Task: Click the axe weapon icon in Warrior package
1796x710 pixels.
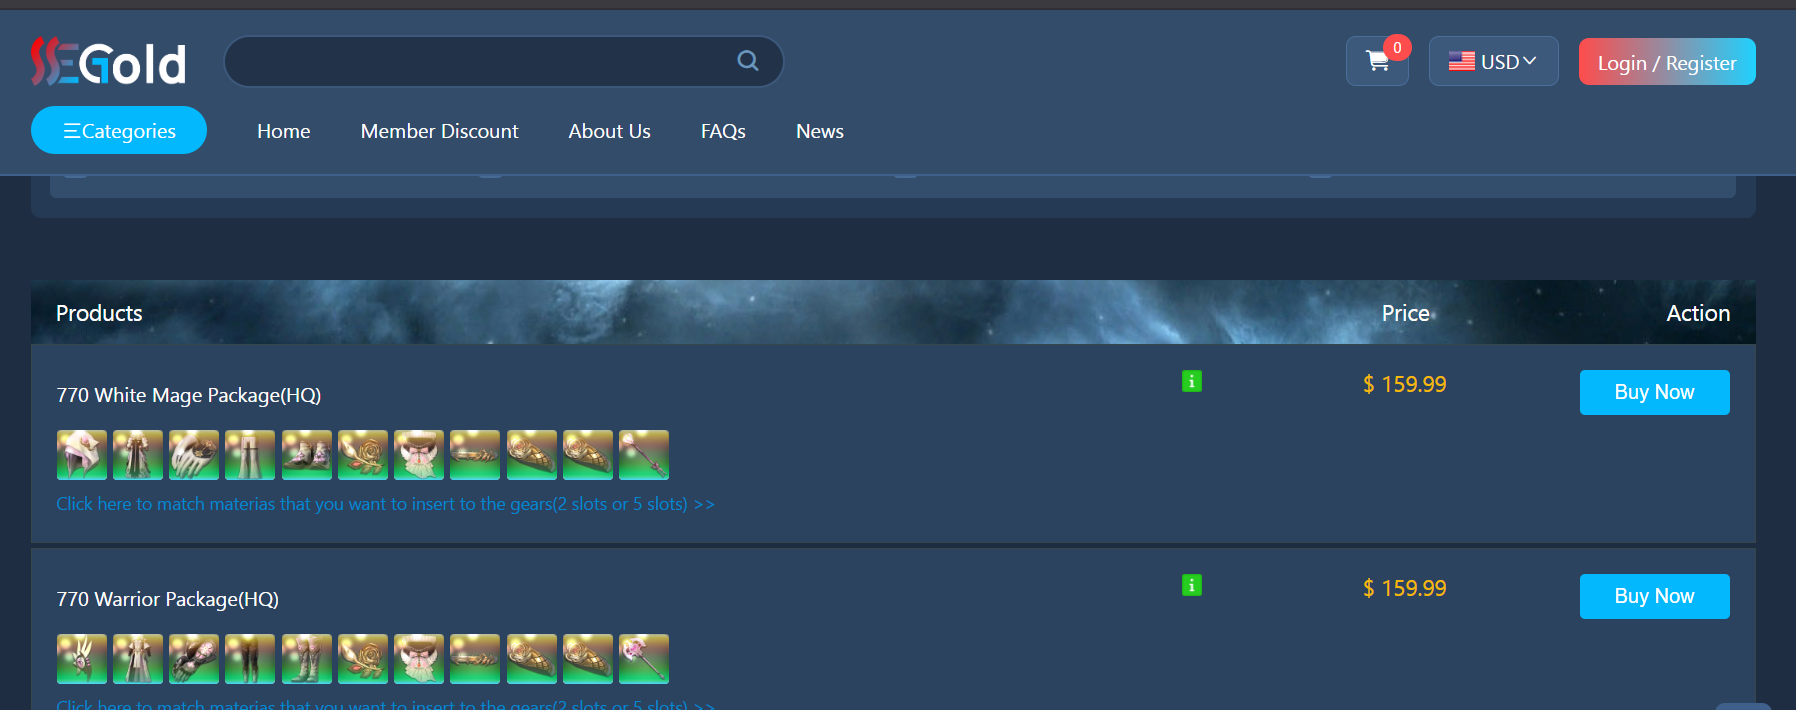Action: tap(644, 659)
